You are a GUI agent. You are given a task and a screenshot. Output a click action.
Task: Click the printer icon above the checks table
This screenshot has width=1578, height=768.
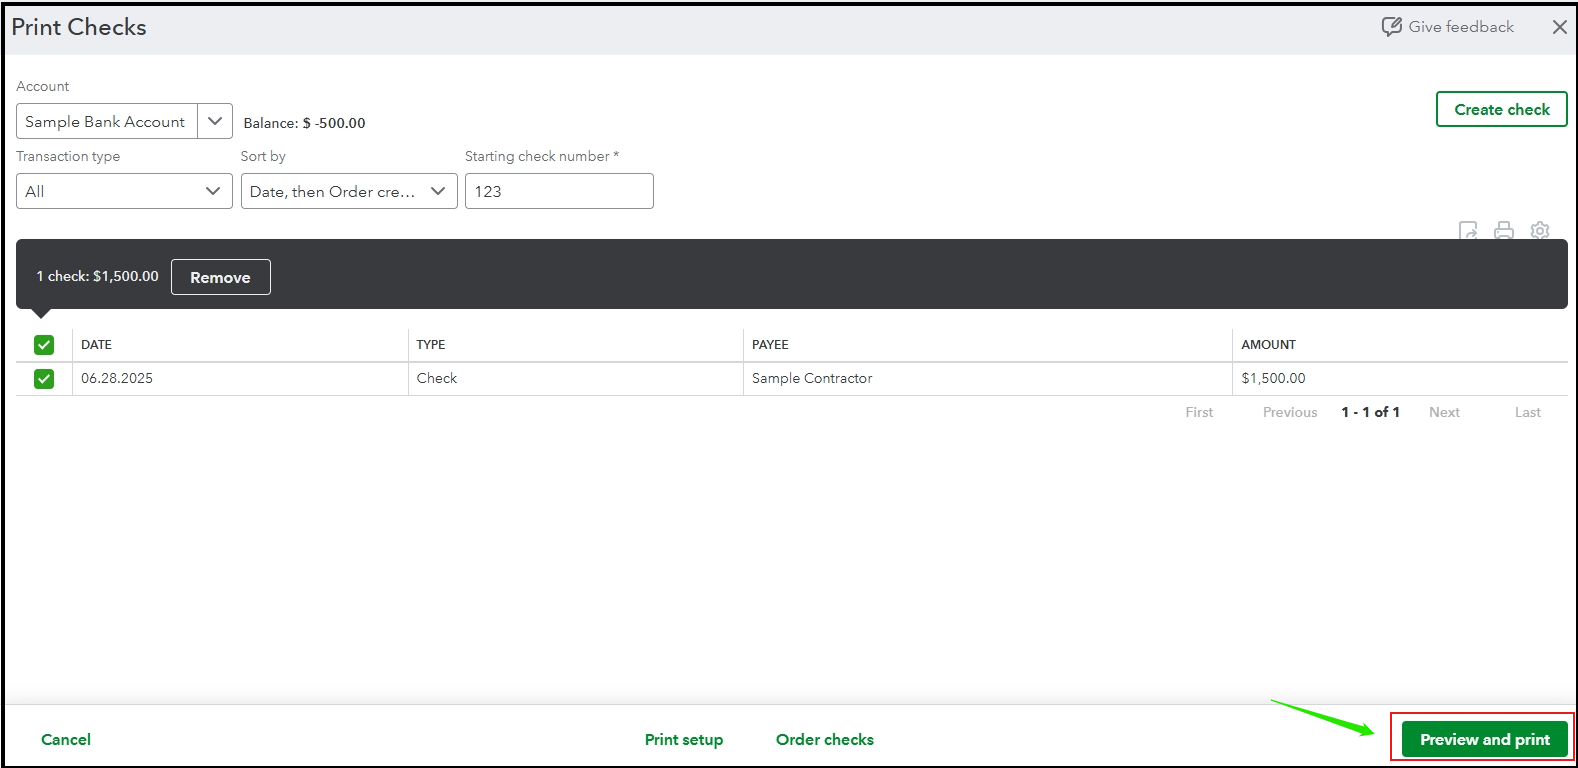(x=1504, y=231)
